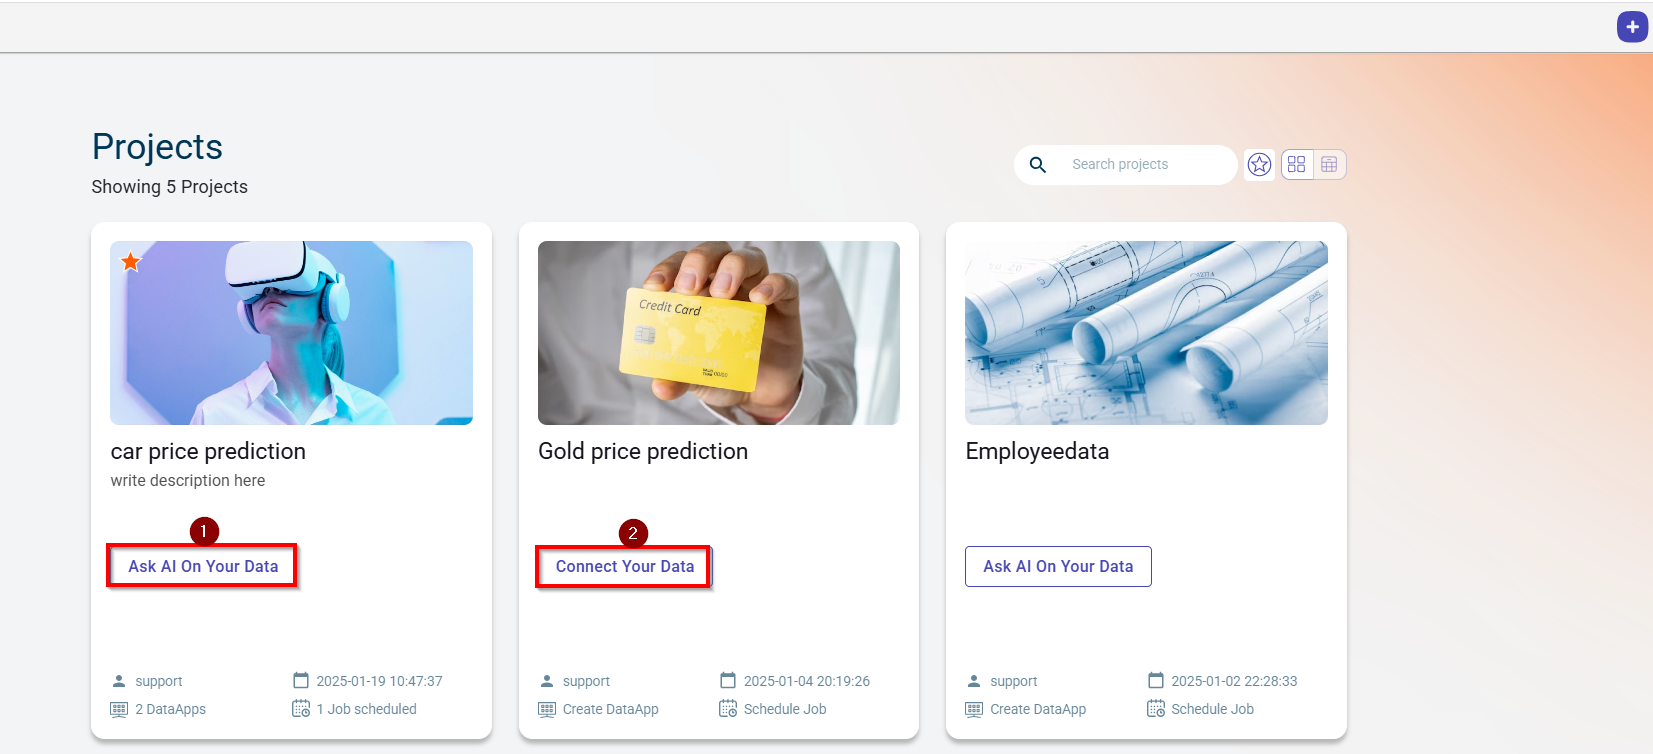Click Connect Your Data on Gold project
The width and height of the screenshot is (1653, 754).
(624, 566)
